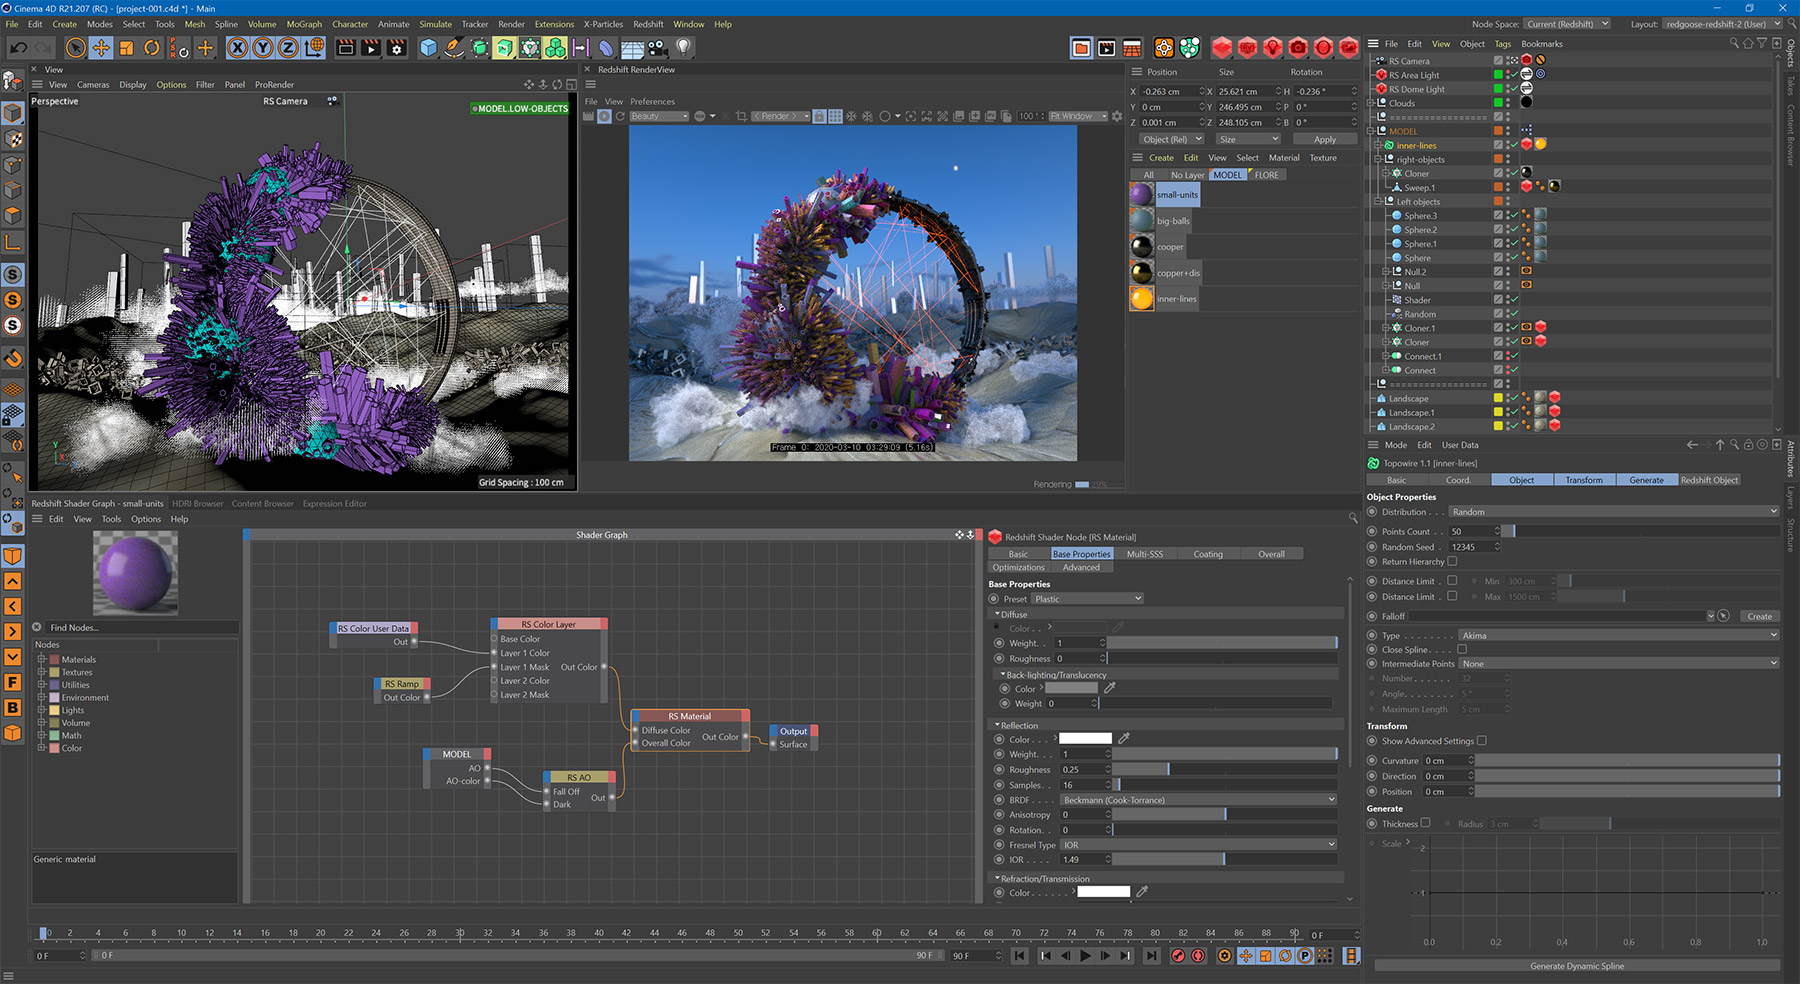Click the Cube primitive icon
Viewport: 1800px width, 984px height.
point(428,47)
